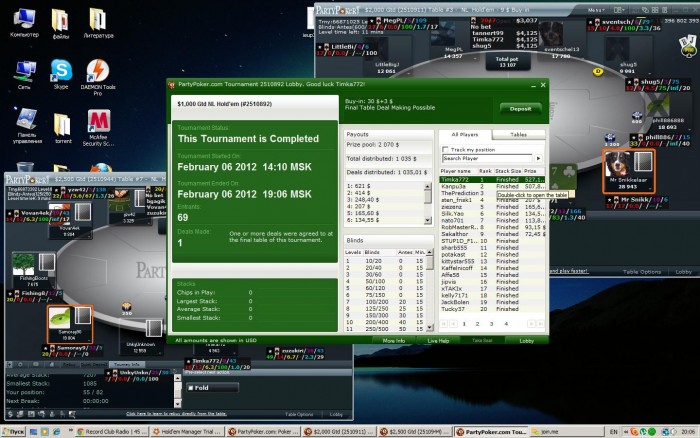
Task: Click blinds level 7 row 100/200
Action: [385, 302]
